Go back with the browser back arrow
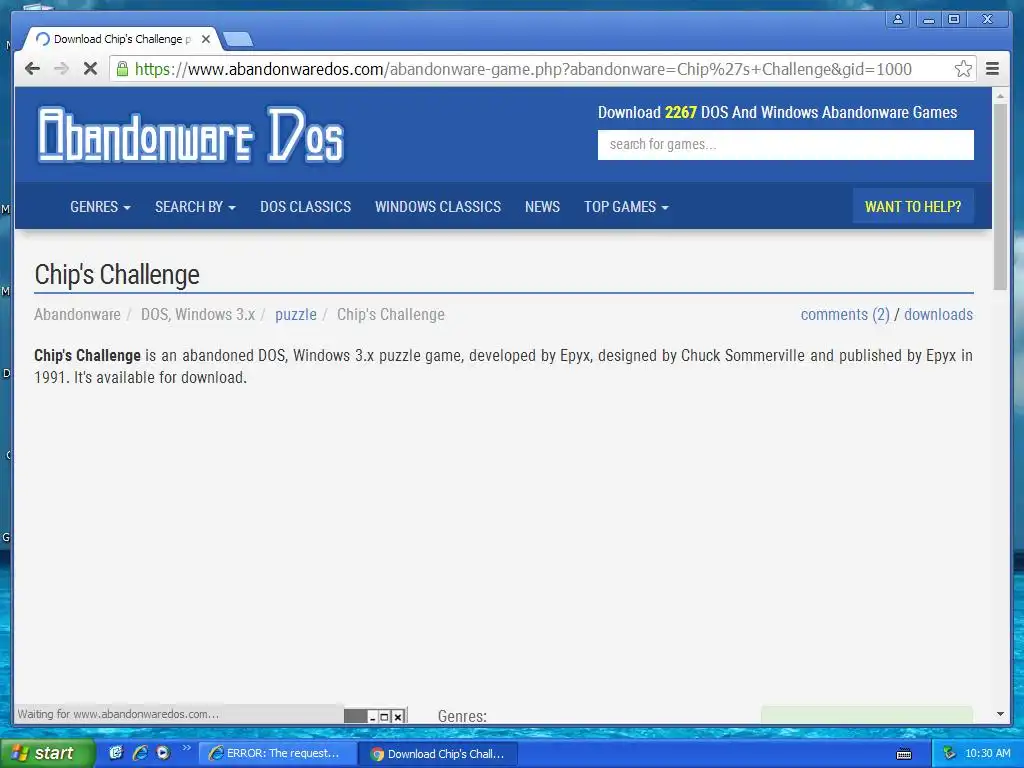Image resolution: width=1024 pixels, height=768 pixels. [x=32, y=69]
